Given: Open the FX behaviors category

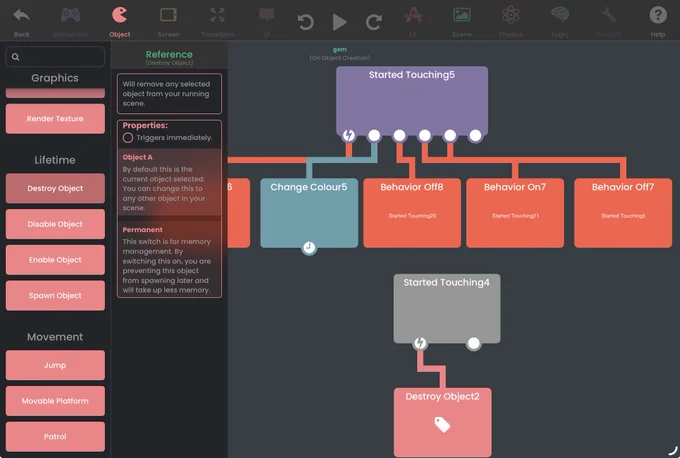Looking at the screenshot, I should click(x=412, y=21).
